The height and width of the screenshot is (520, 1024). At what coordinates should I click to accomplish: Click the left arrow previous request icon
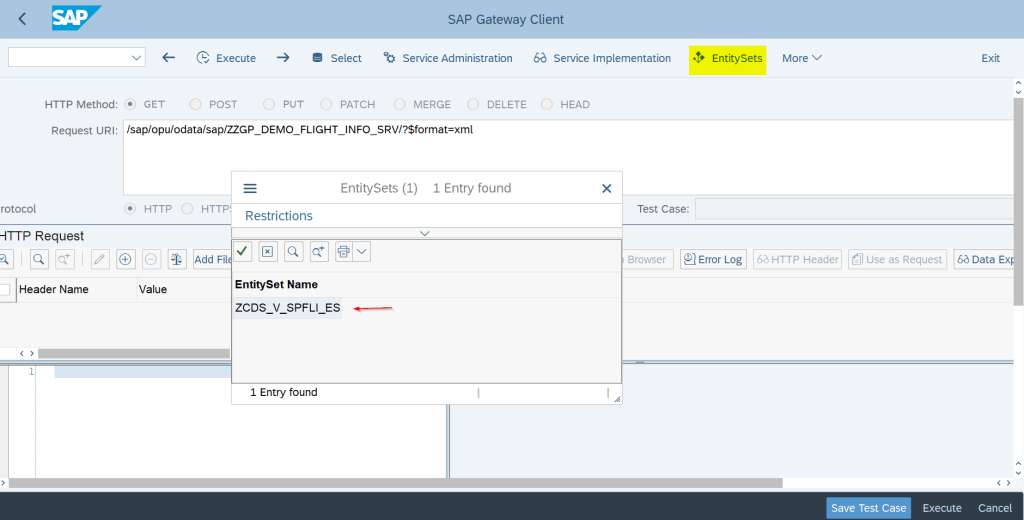[168, 58]
